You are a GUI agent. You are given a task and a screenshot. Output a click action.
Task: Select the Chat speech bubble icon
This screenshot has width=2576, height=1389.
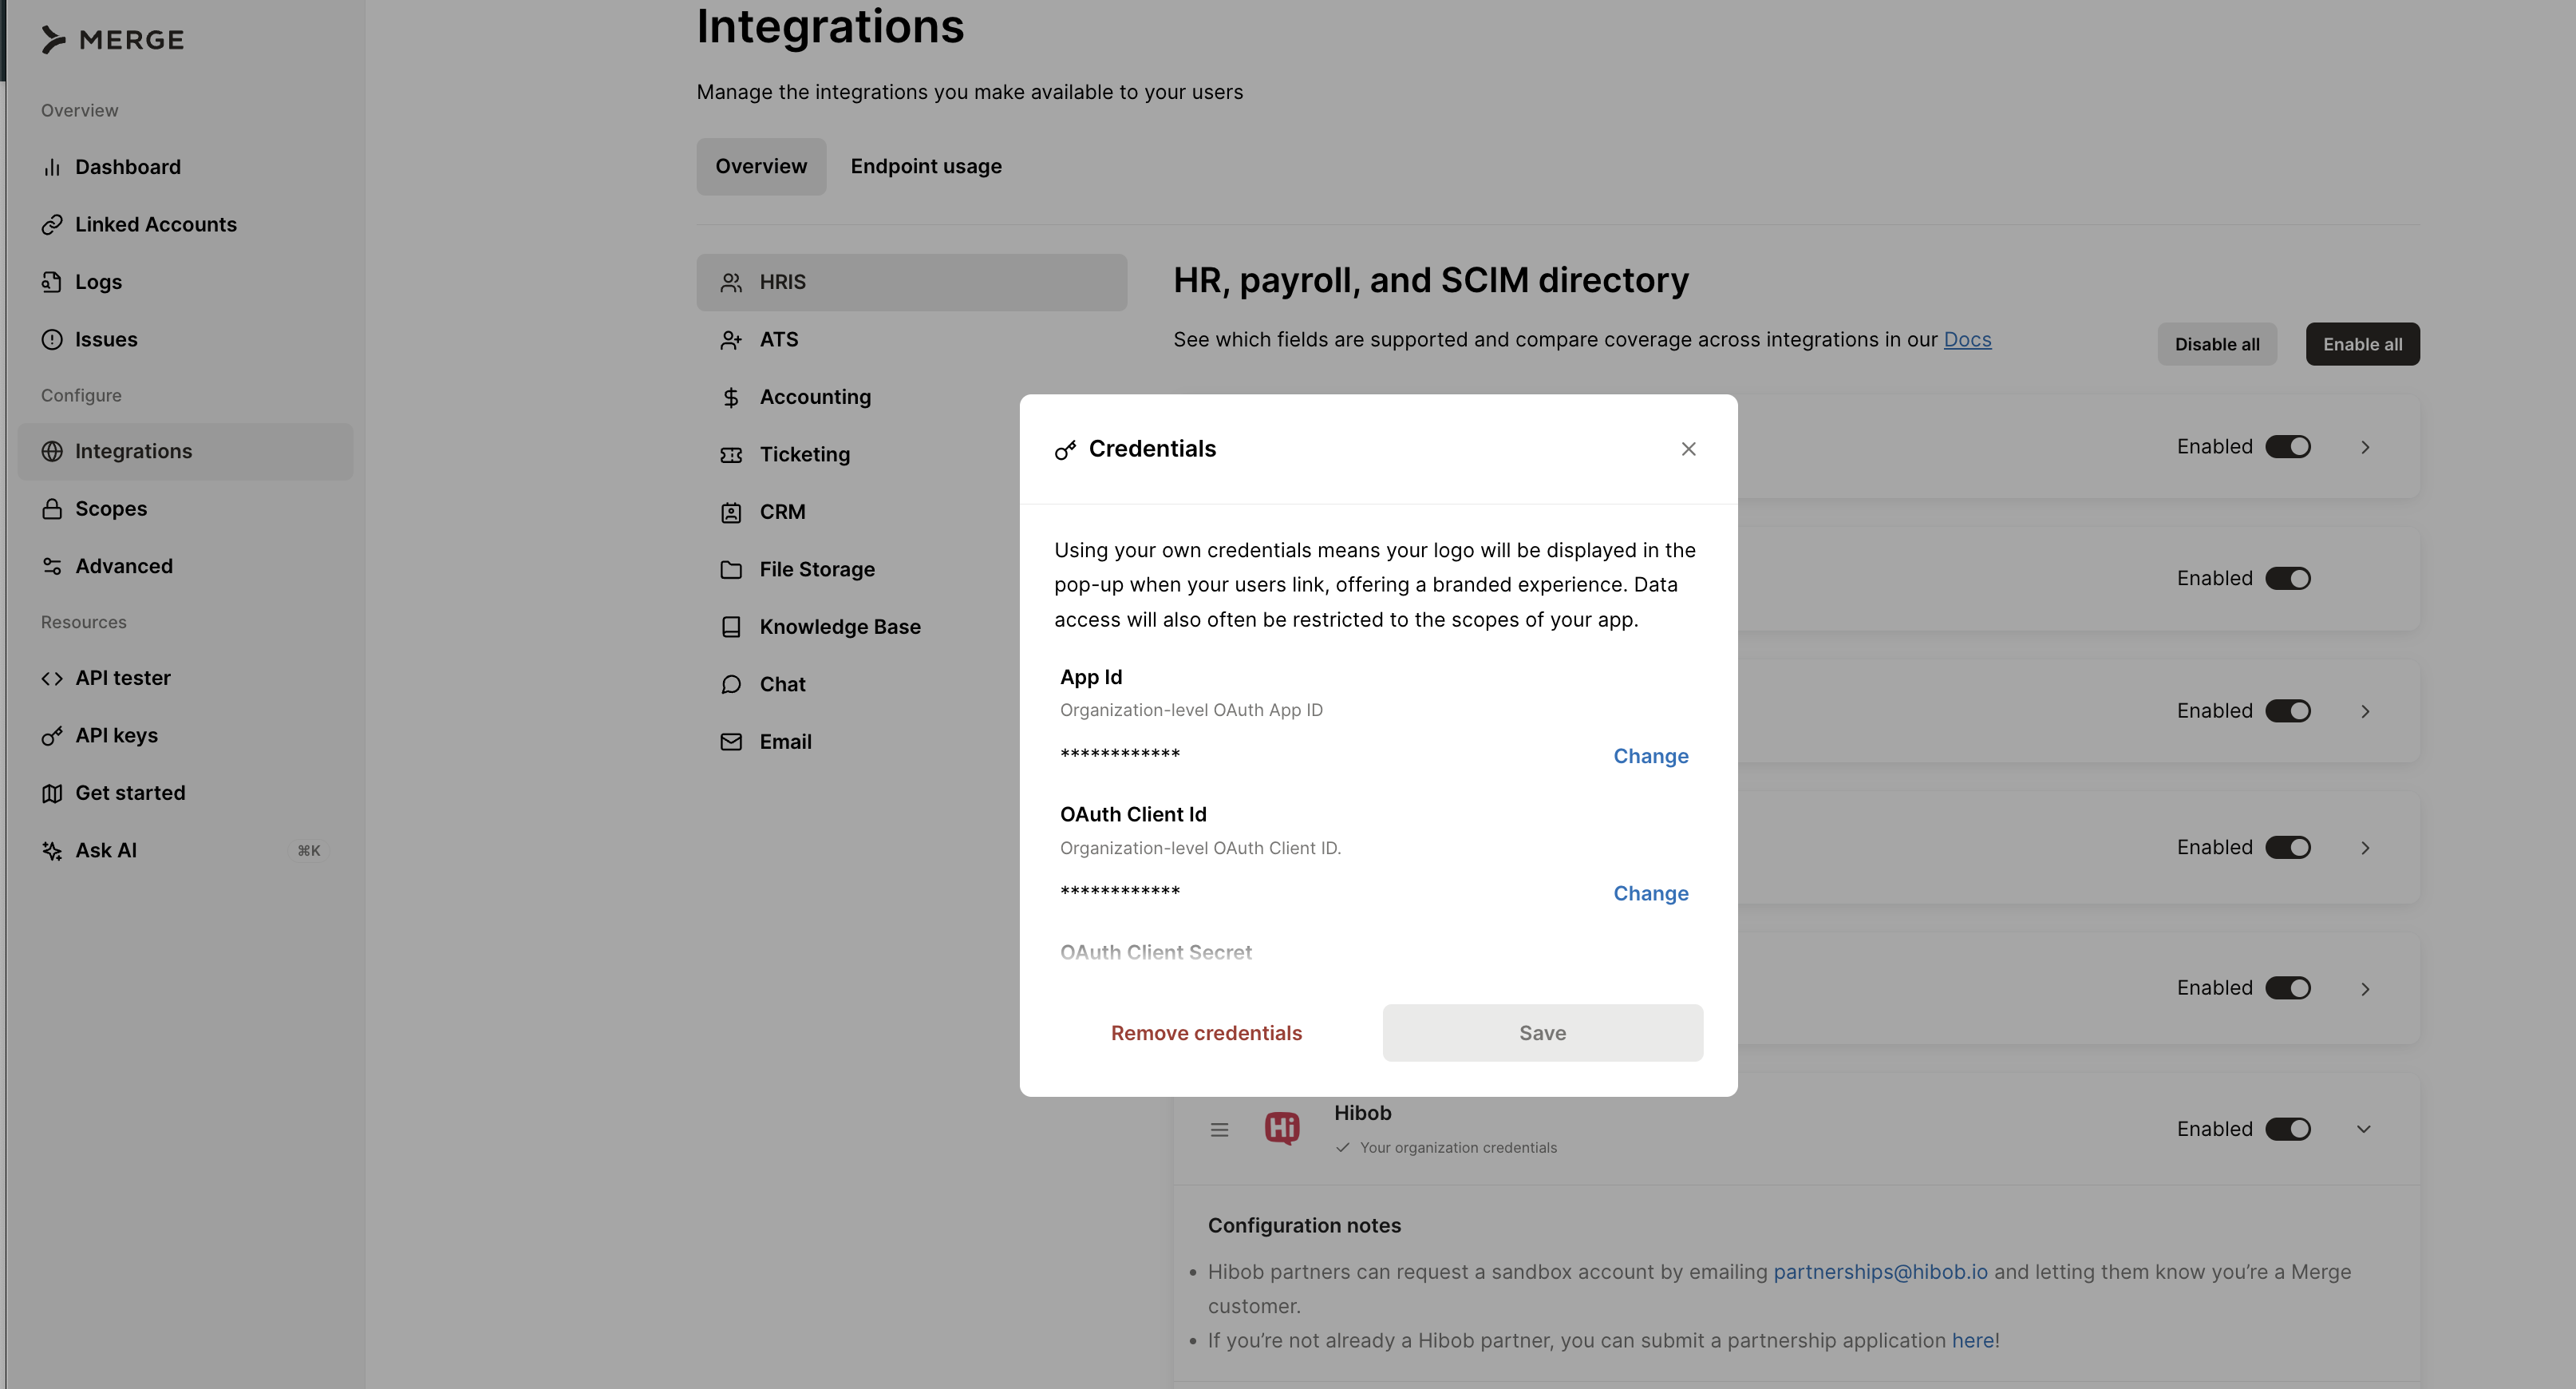coord(731,685)
